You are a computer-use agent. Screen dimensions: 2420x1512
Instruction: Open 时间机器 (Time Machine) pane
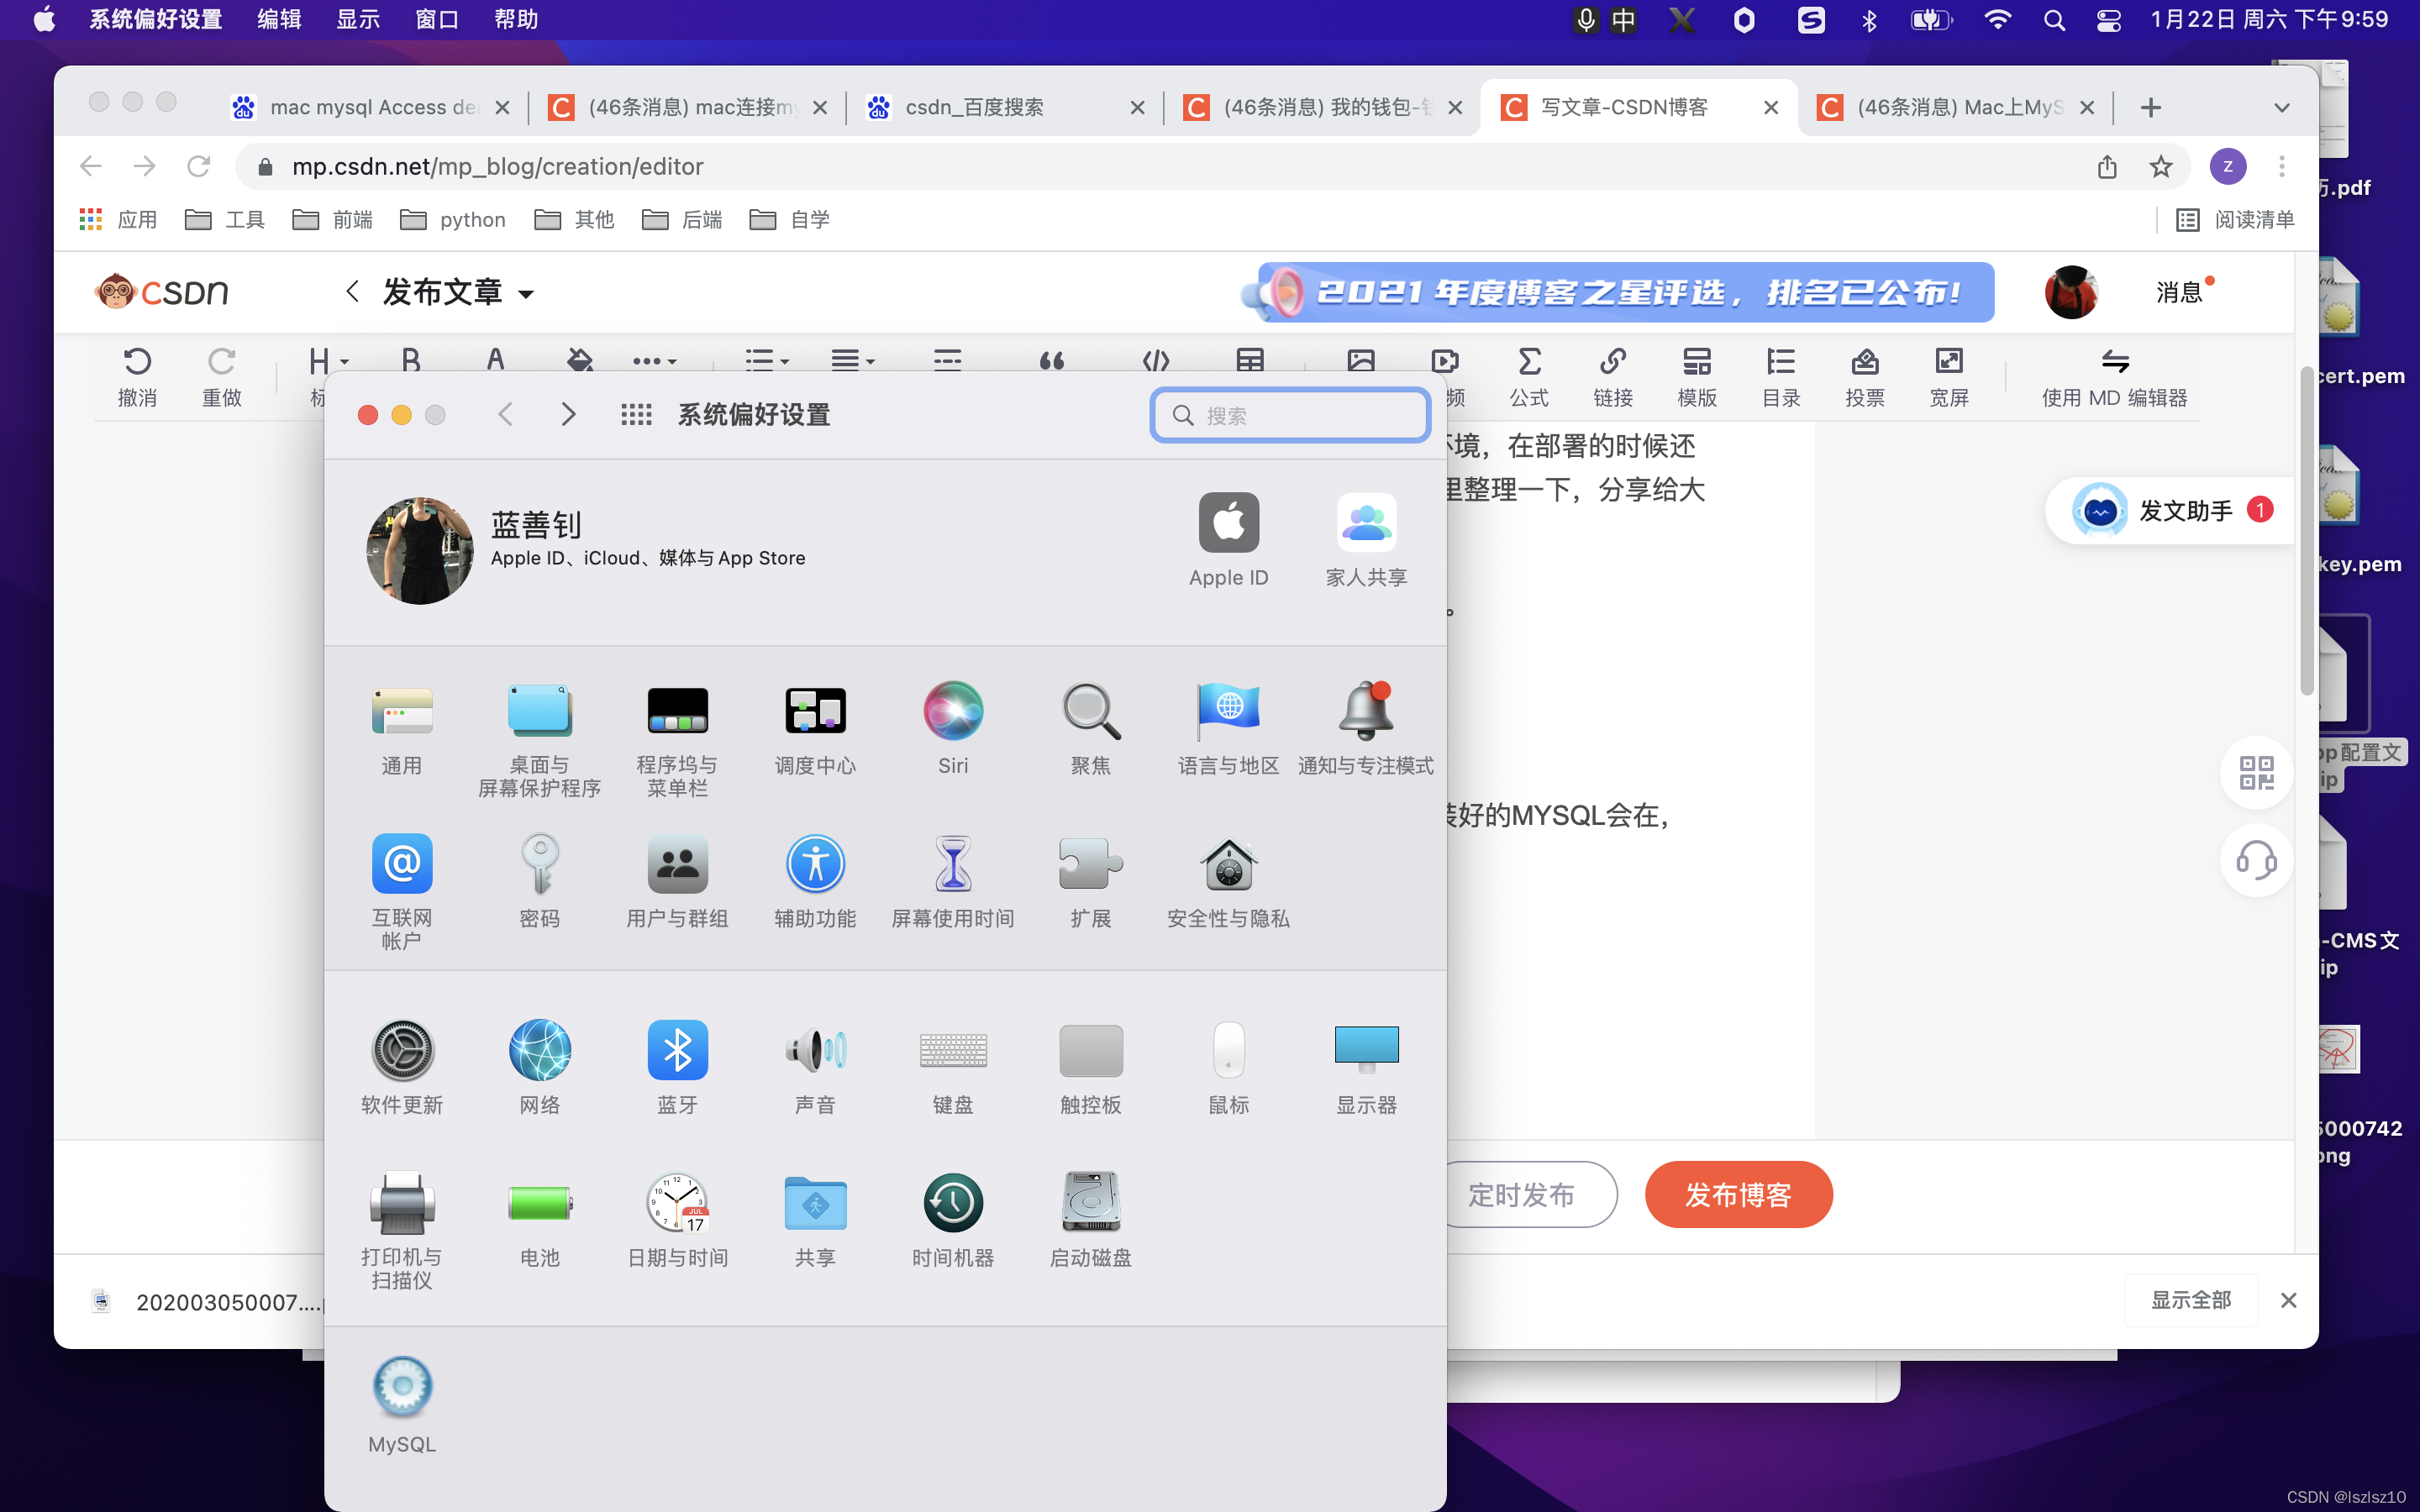pos(953,1220)
